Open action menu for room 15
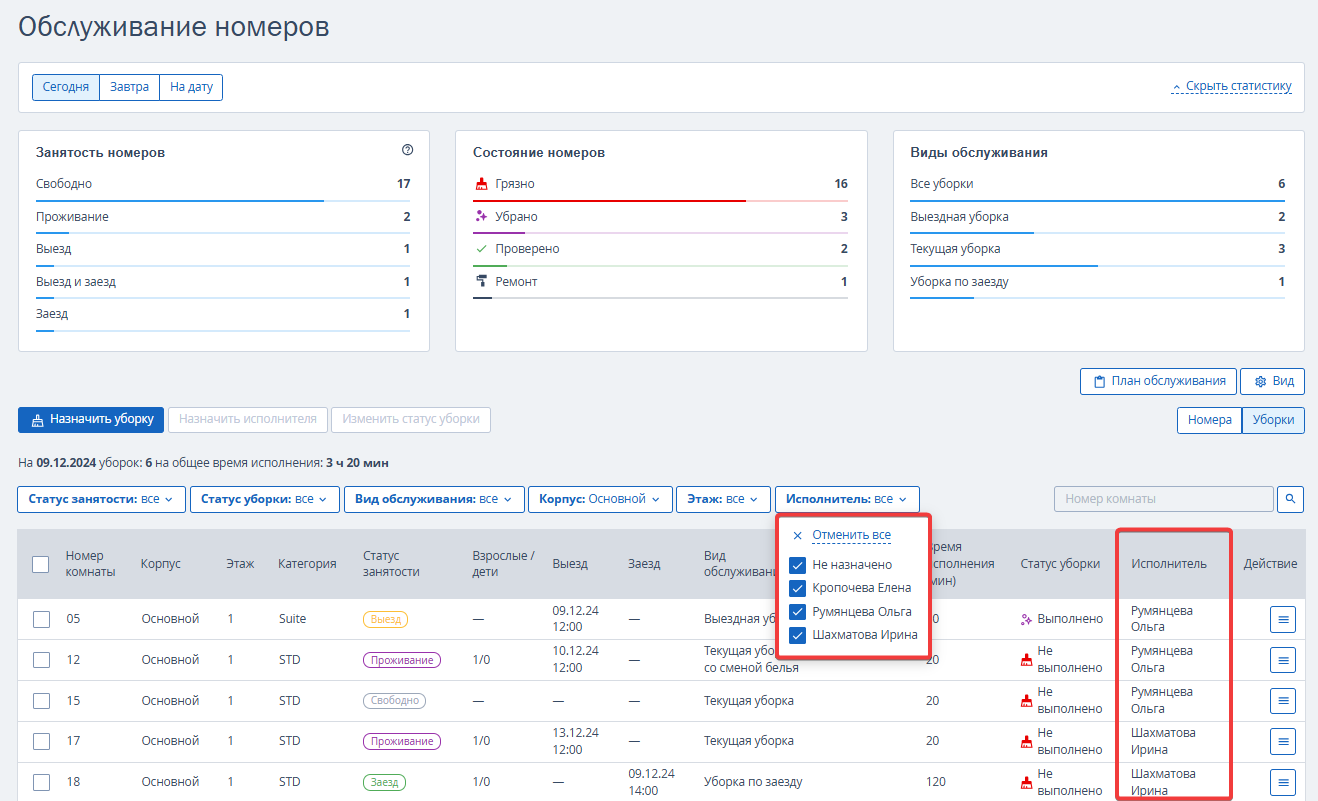 [x=1283, y=701]
